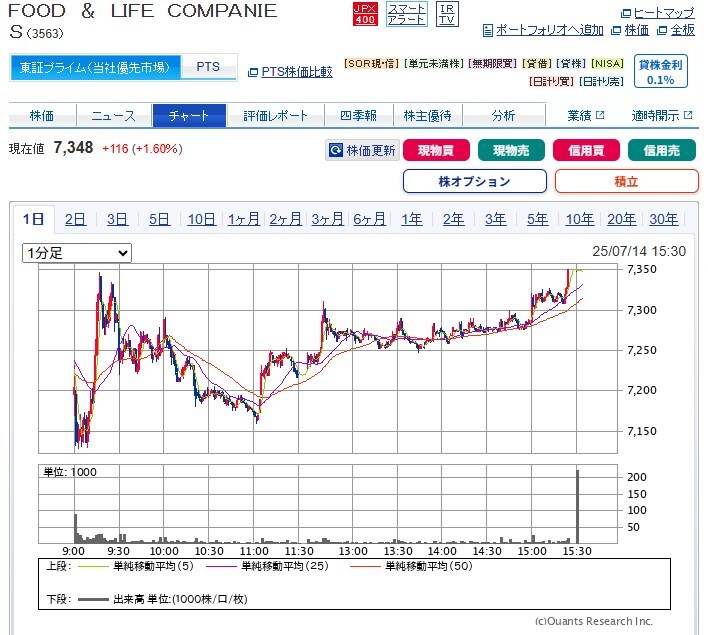Viewport: 708px width, 635px height.
Task: Open the 評価レポート tab
Action: pyautogui.click(x=275, y=116)
